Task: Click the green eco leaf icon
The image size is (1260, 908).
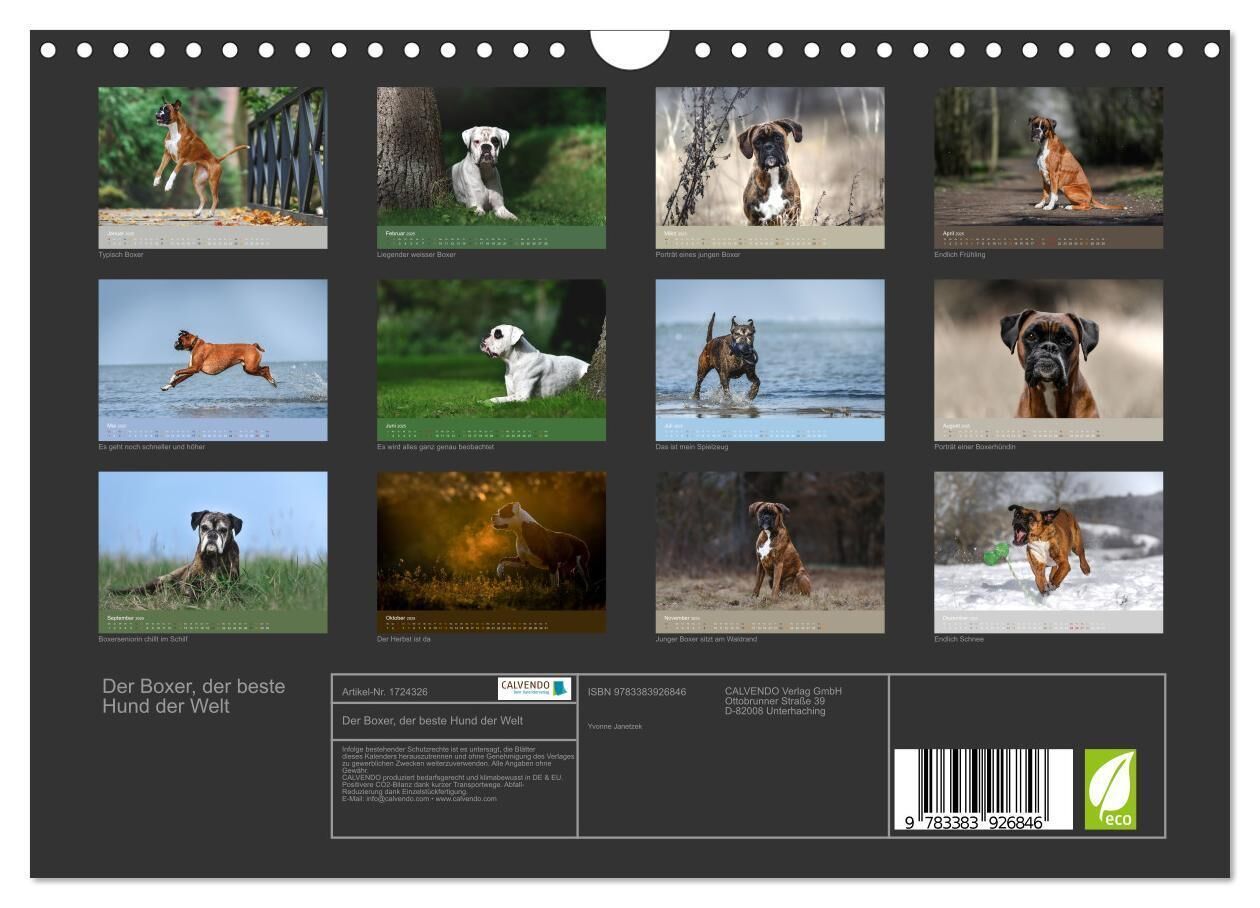Action: (x=1110, y=789)
